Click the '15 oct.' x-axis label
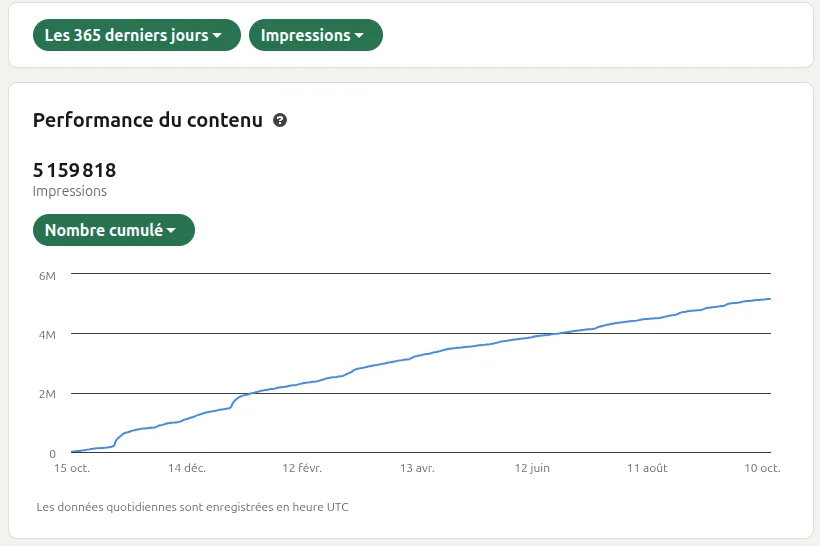The width and height of the screenshot is (820, 546). click(72, 468)
